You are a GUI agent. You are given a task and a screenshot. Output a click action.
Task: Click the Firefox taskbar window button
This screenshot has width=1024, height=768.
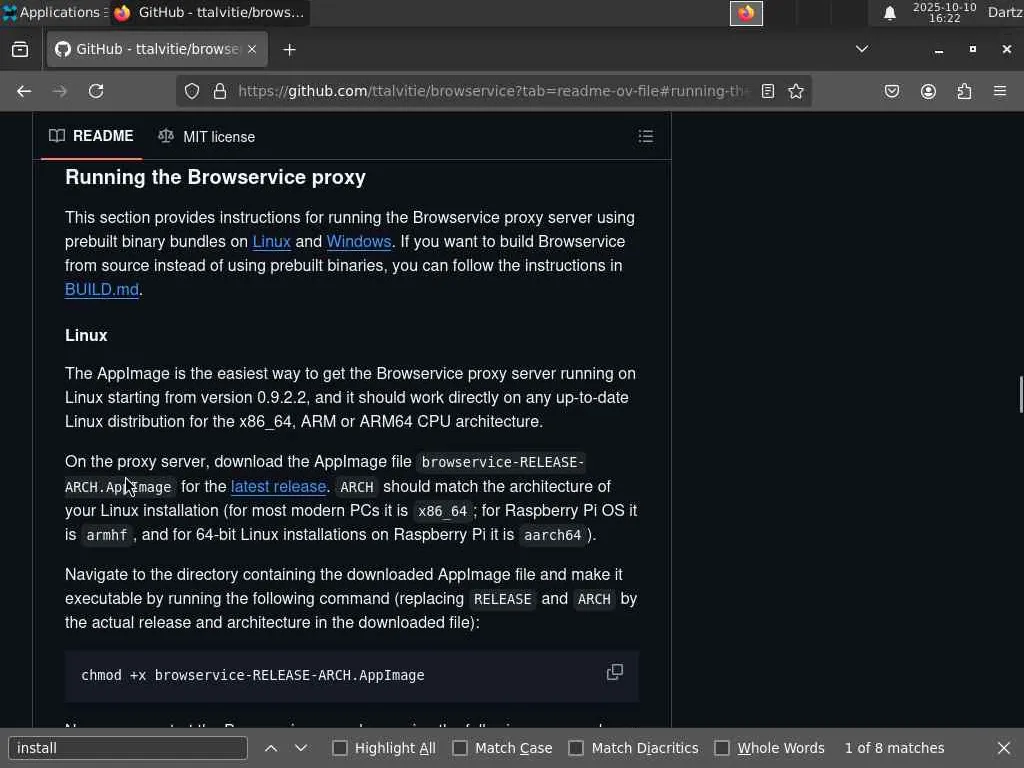tap(209, 12)
